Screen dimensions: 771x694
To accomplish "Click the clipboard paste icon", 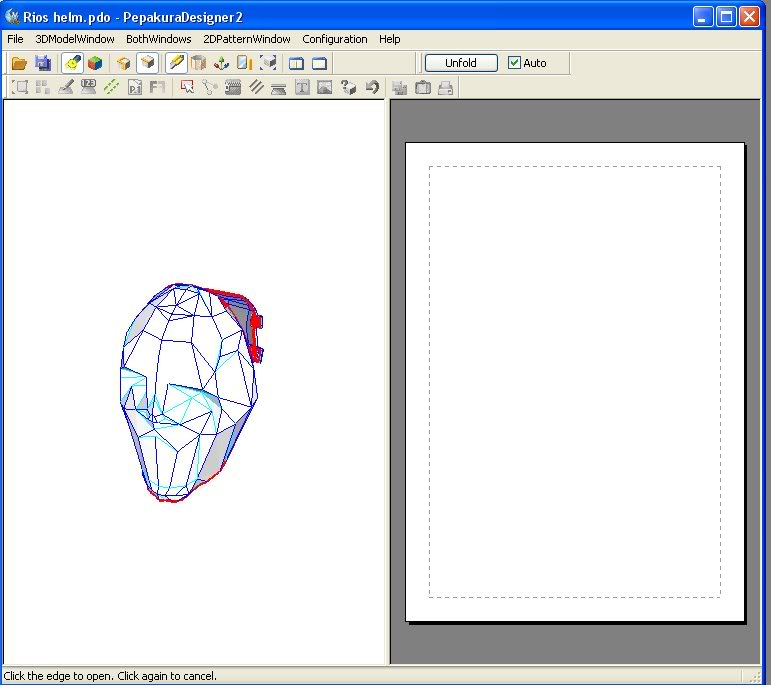I will tap(423, 88).
